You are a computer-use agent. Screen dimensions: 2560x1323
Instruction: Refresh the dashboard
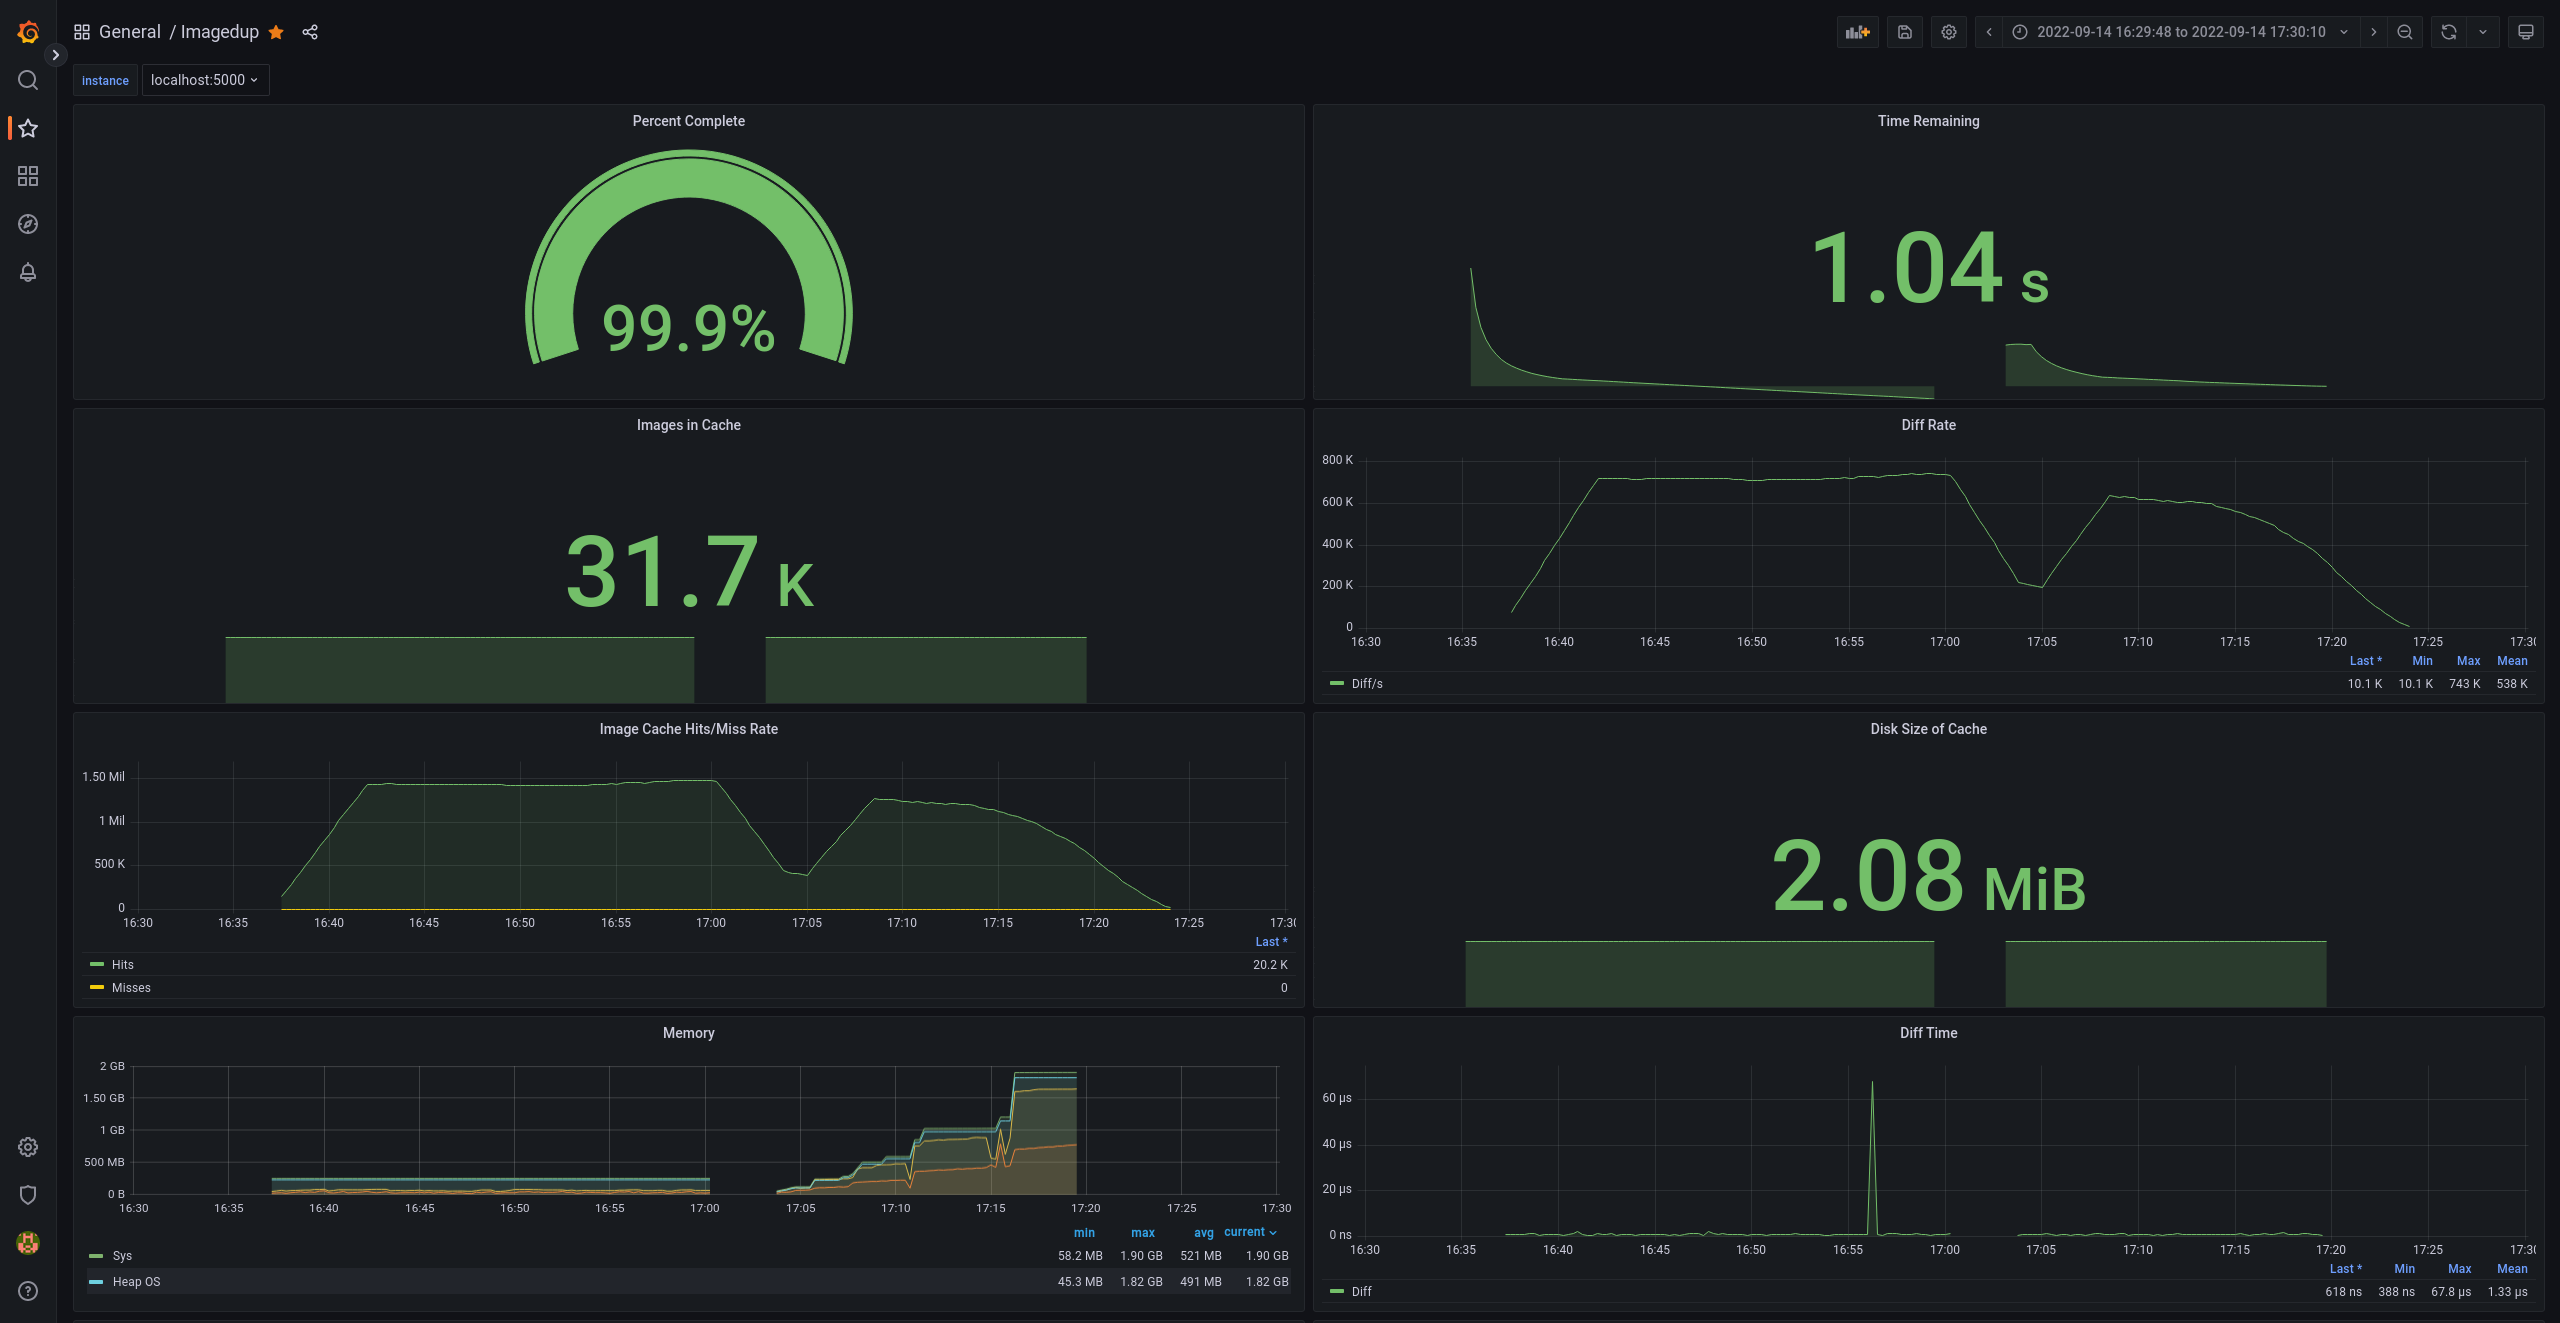tap(2448, 32)
